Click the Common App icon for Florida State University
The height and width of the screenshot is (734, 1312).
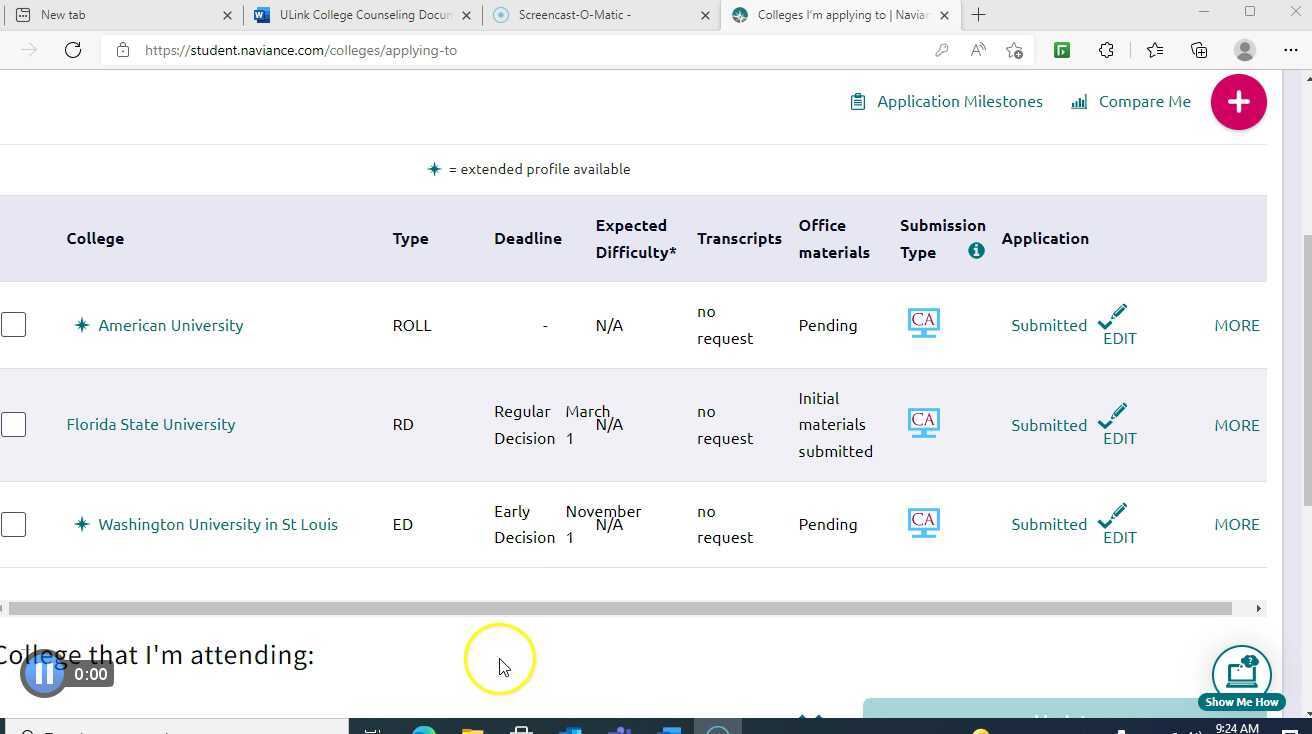(923, 423)
